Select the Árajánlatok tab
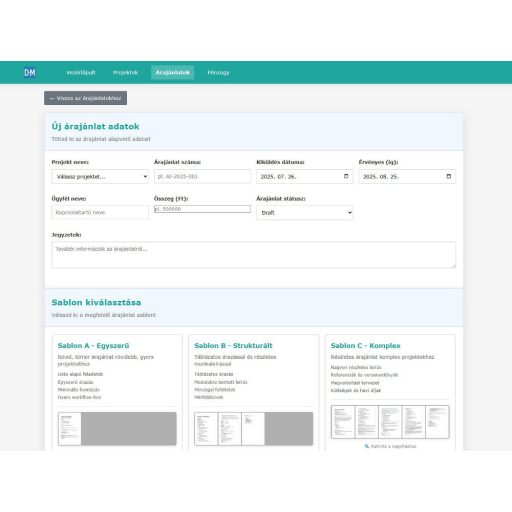512x512 pixels. click(172, 72)
